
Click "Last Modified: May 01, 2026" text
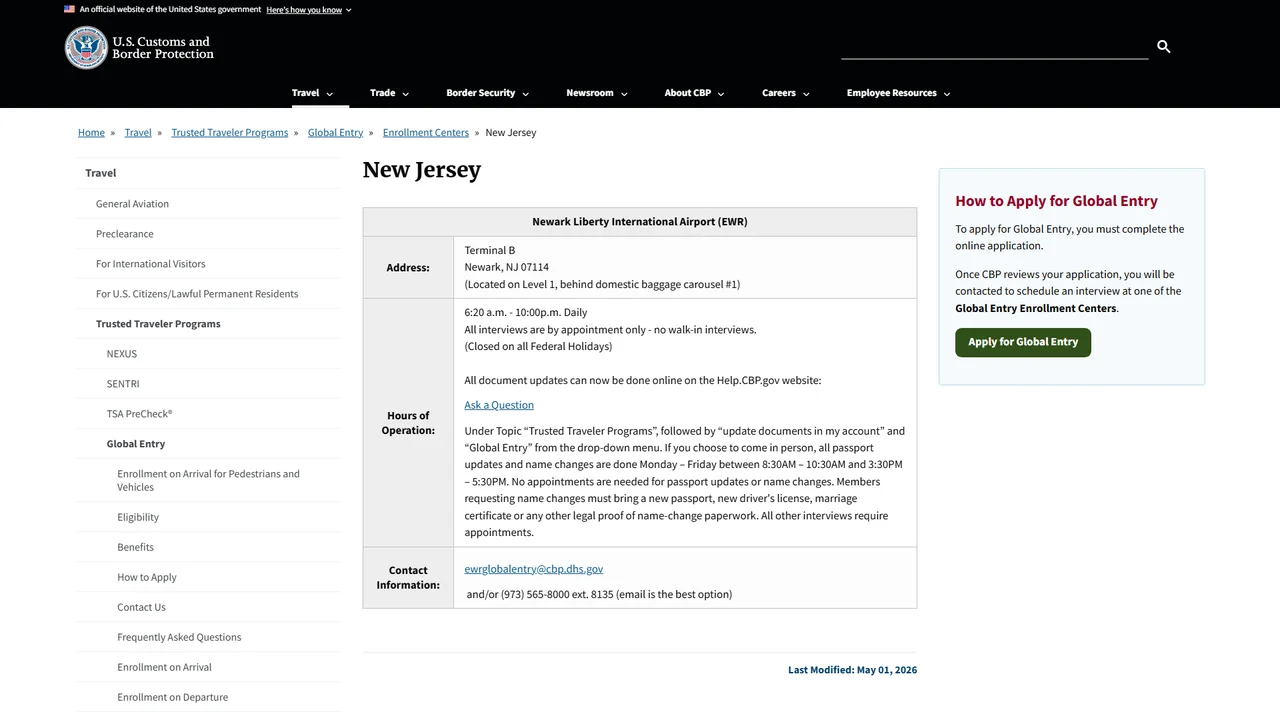pyautogui.click(x=852, y=670)
